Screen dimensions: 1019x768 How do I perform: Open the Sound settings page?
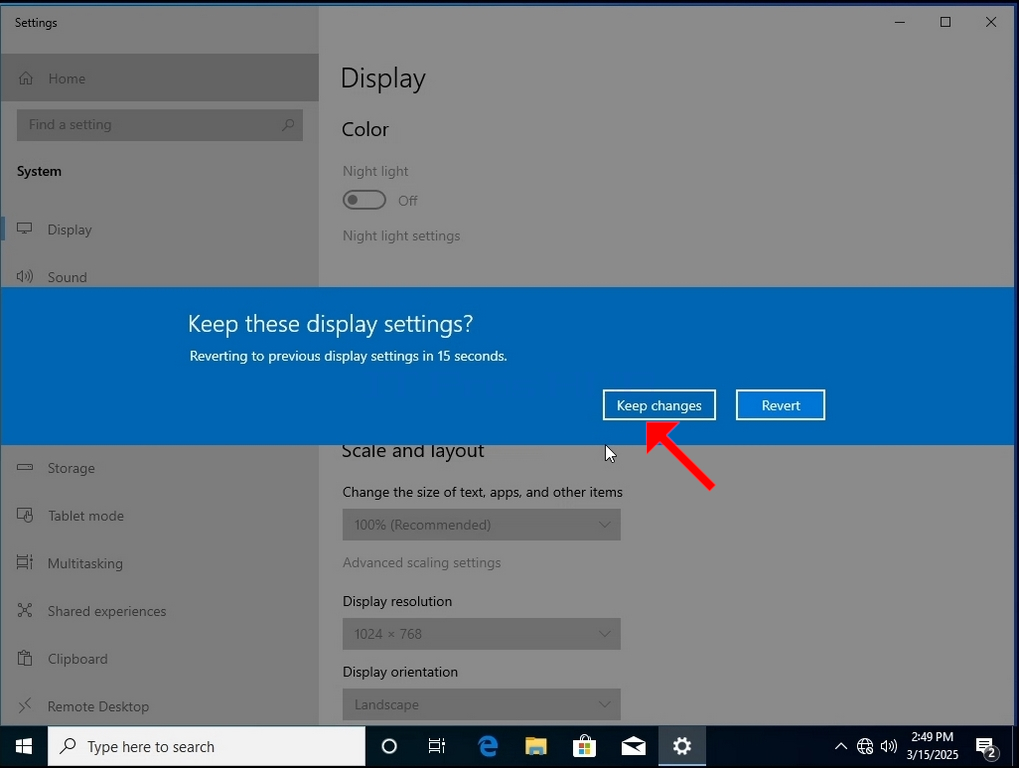pos(160,277)
